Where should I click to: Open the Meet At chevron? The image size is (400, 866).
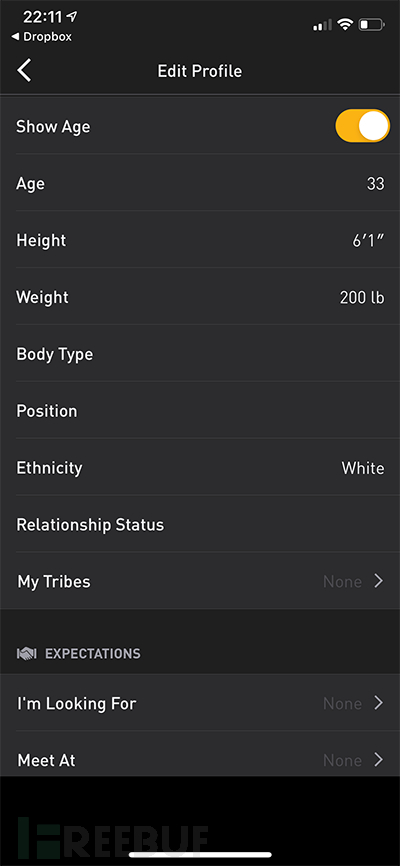tap(378, 760)
